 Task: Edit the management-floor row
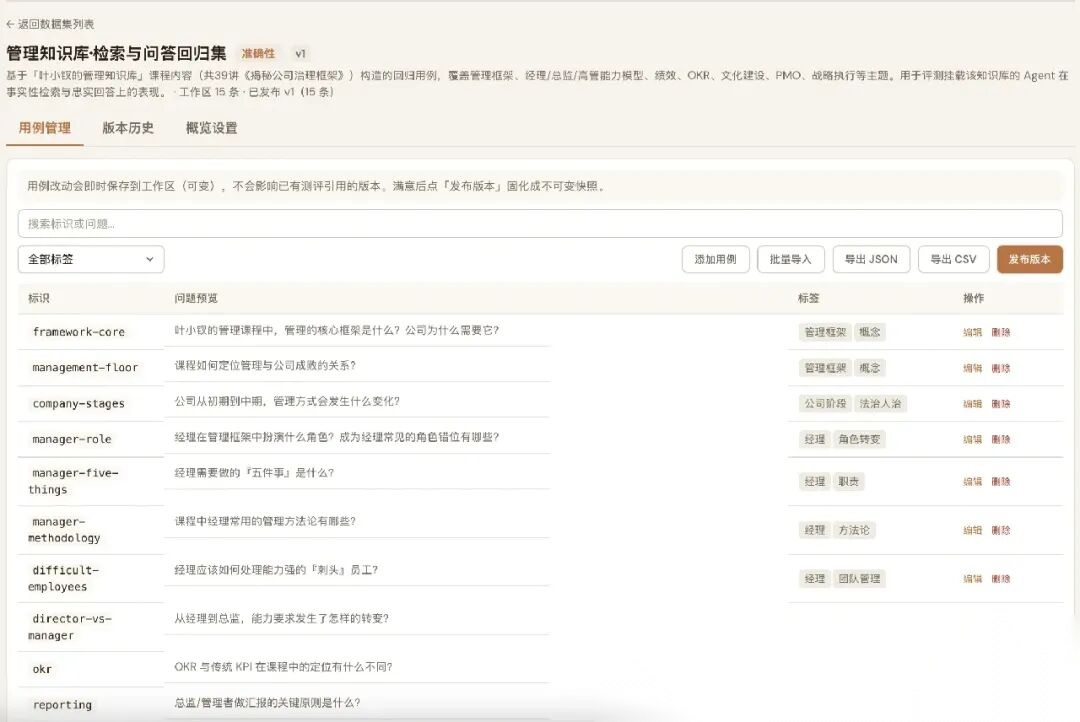973,368
